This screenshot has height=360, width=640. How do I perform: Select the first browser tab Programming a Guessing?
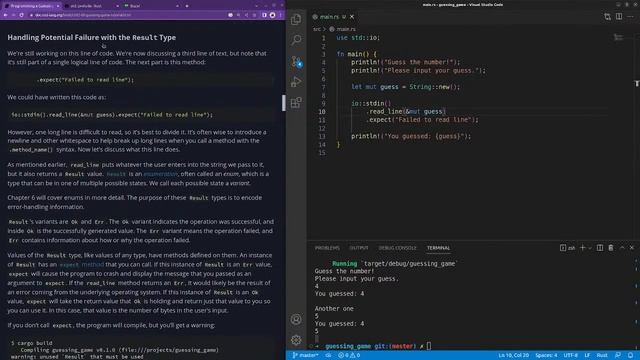point(31,6)
